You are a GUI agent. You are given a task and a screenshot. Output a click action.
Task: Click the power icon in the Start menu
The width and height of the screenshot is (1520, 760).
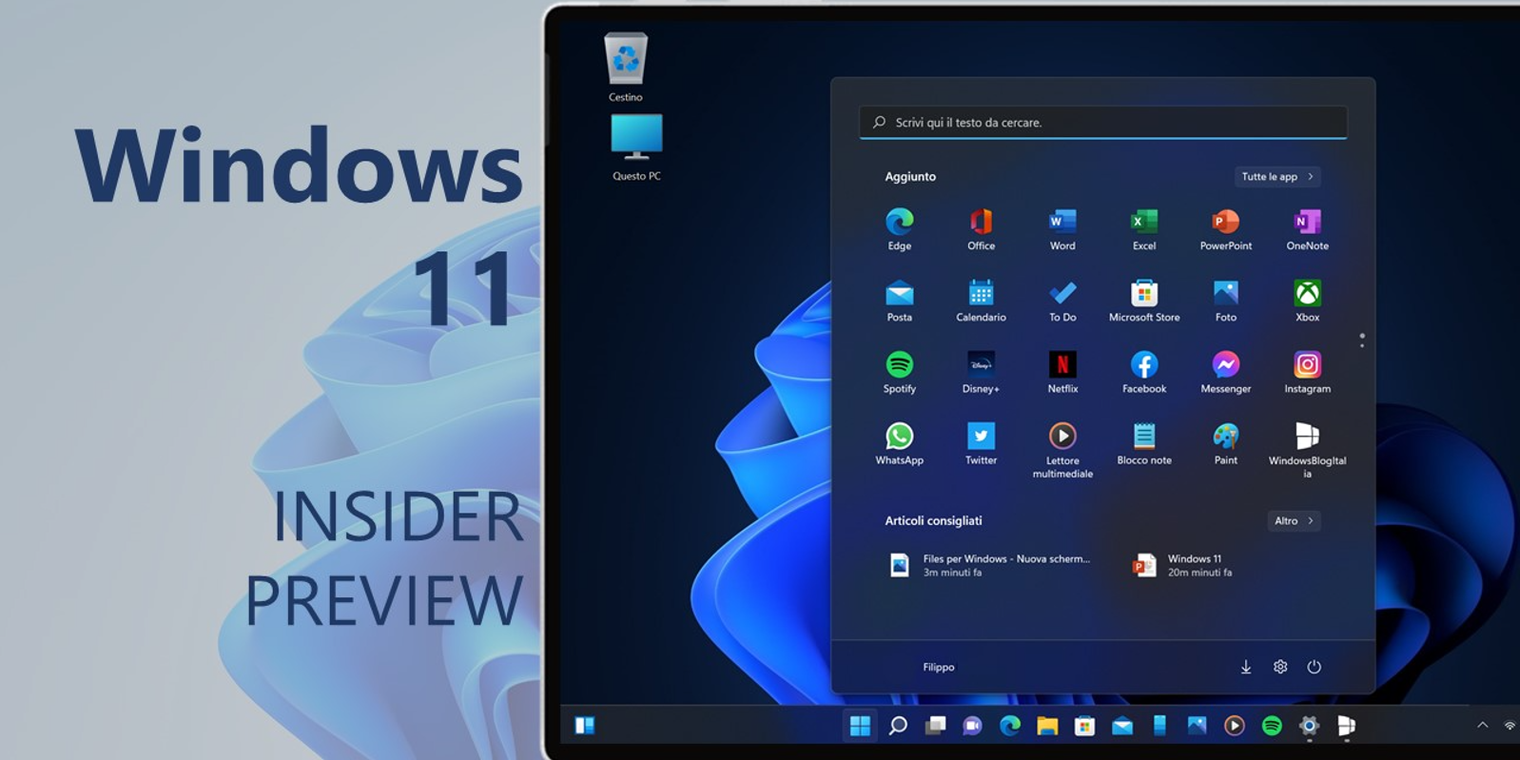[x=1315, y=666]
